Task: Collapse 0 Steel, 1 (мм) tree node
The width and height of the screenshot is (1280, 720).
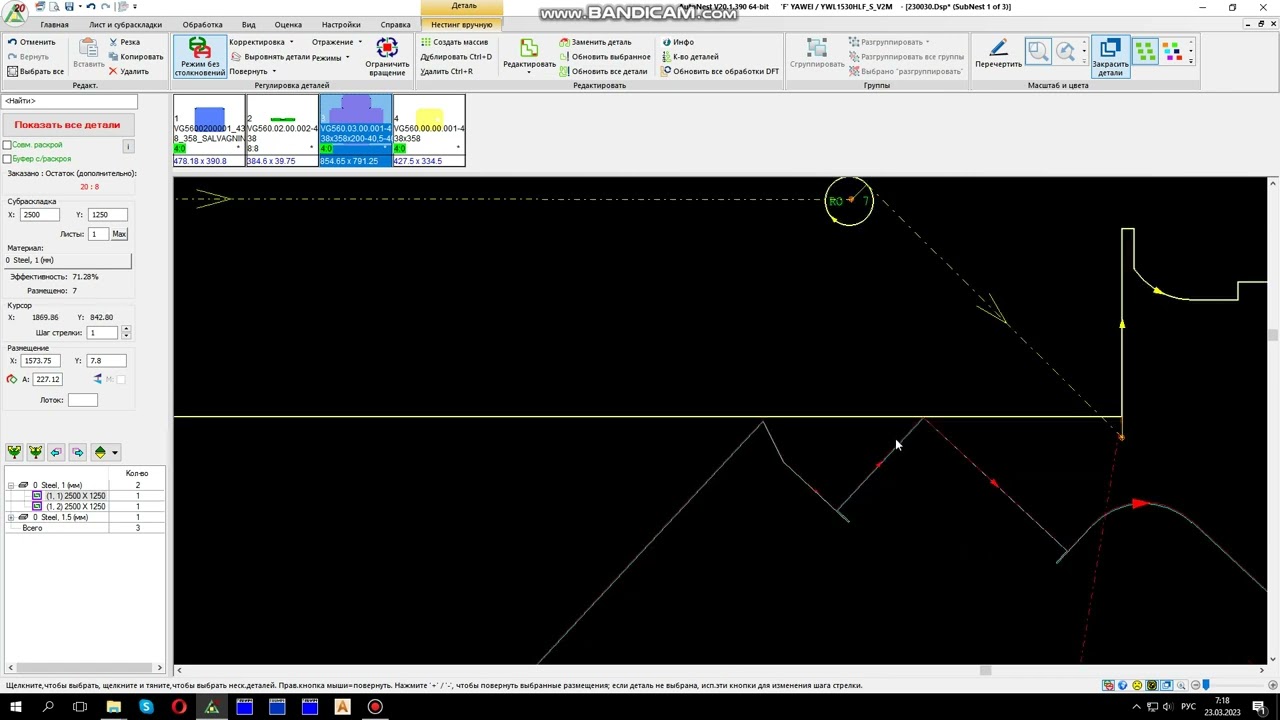Action: pyautogui.click(x=11, y=485)
